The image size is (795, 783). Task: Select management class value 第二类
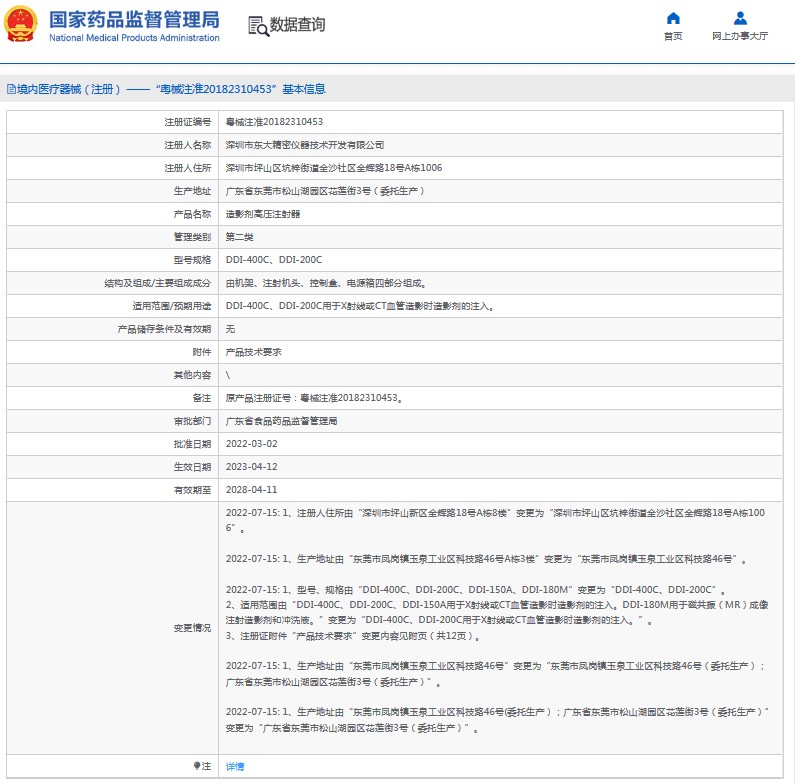pyautogui.click(x=239, y=237)
